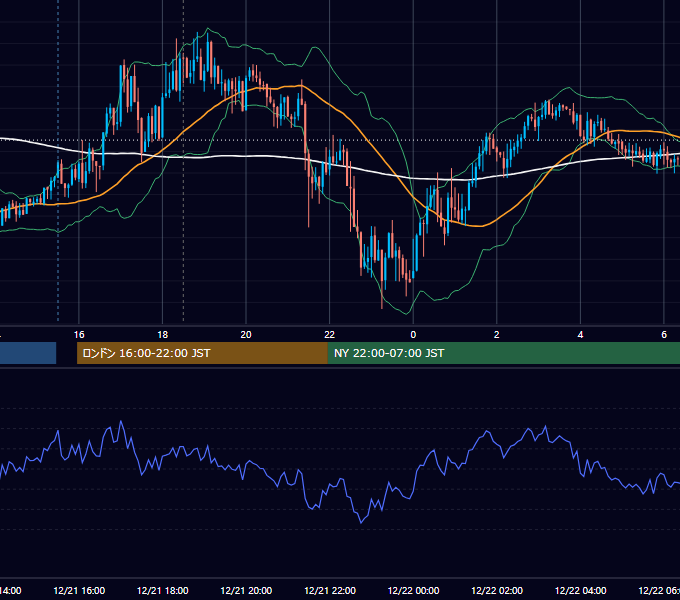Click the 12/21 22:00 time label
Image resolution: width=680 pixels, height=600 pixels.
[x=330, y=590]
